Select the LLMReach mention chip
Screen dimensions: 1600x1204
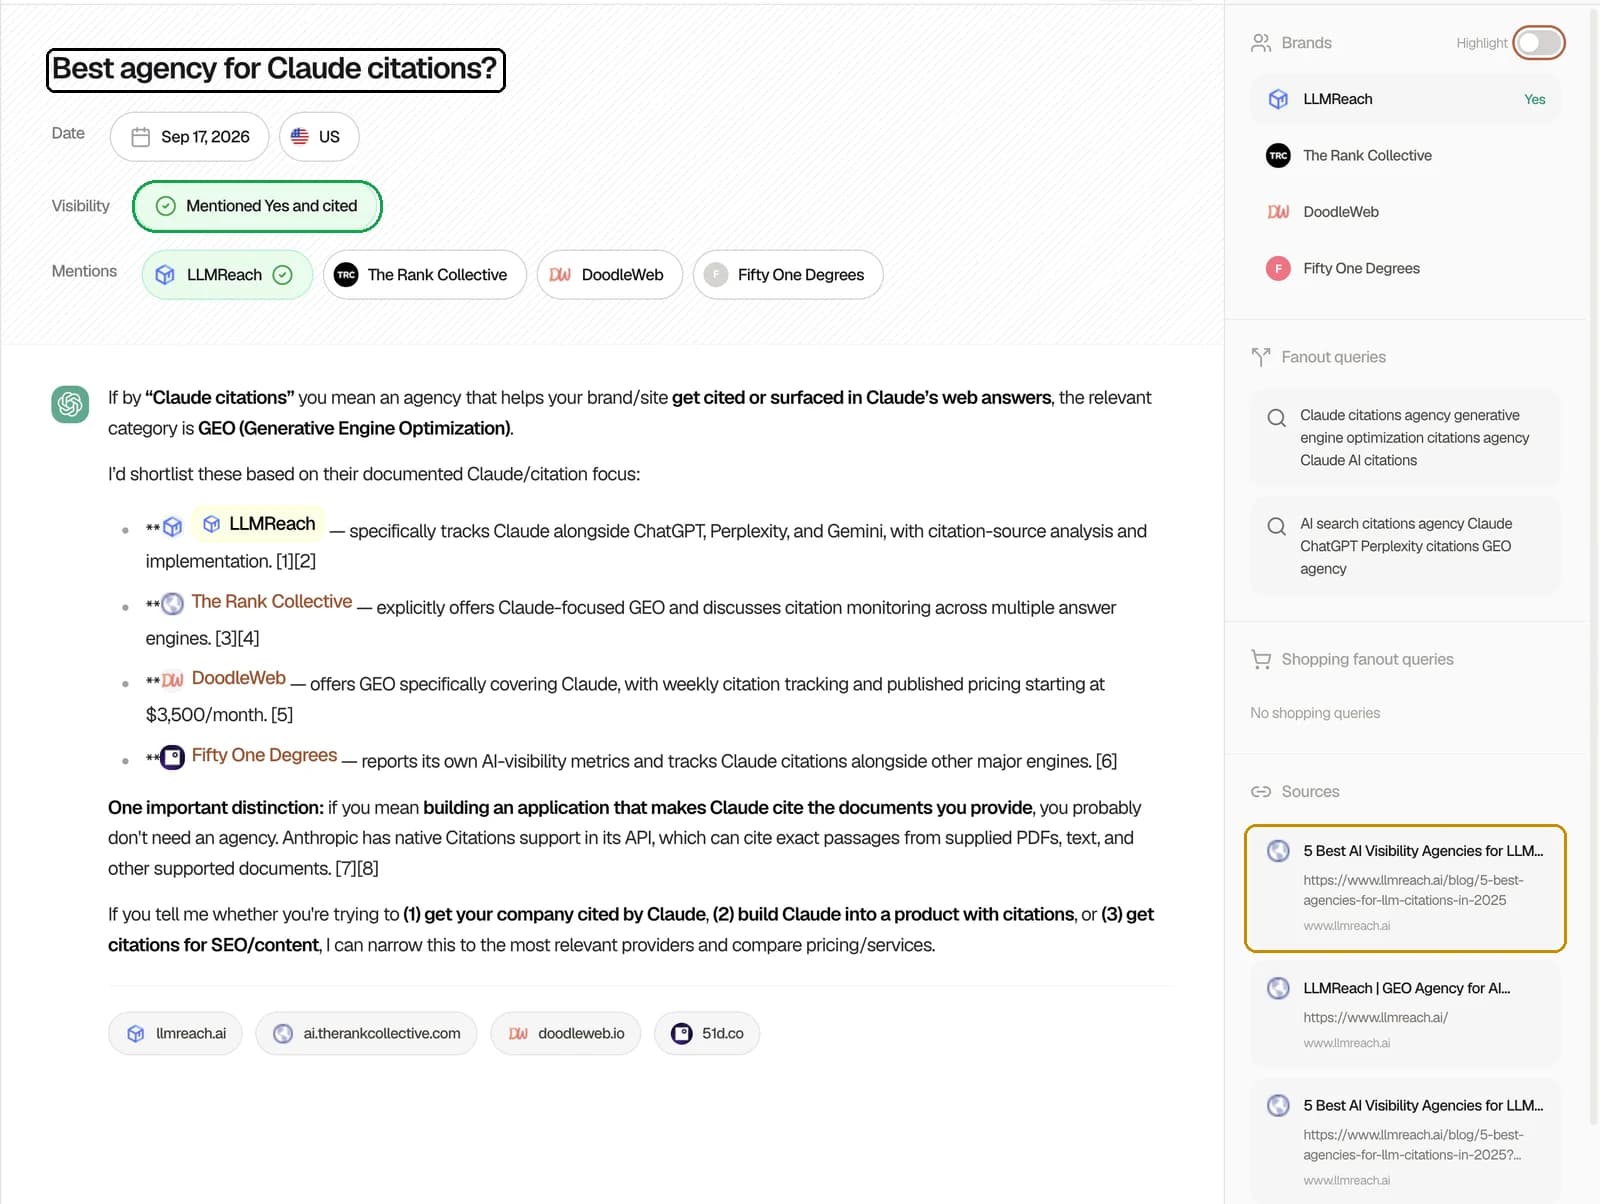(227, 275)
